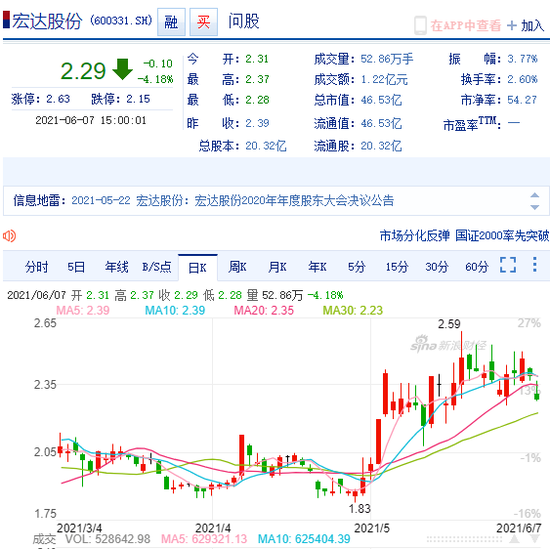Click the phone icon beside 在APP中查看

(420, 25)
